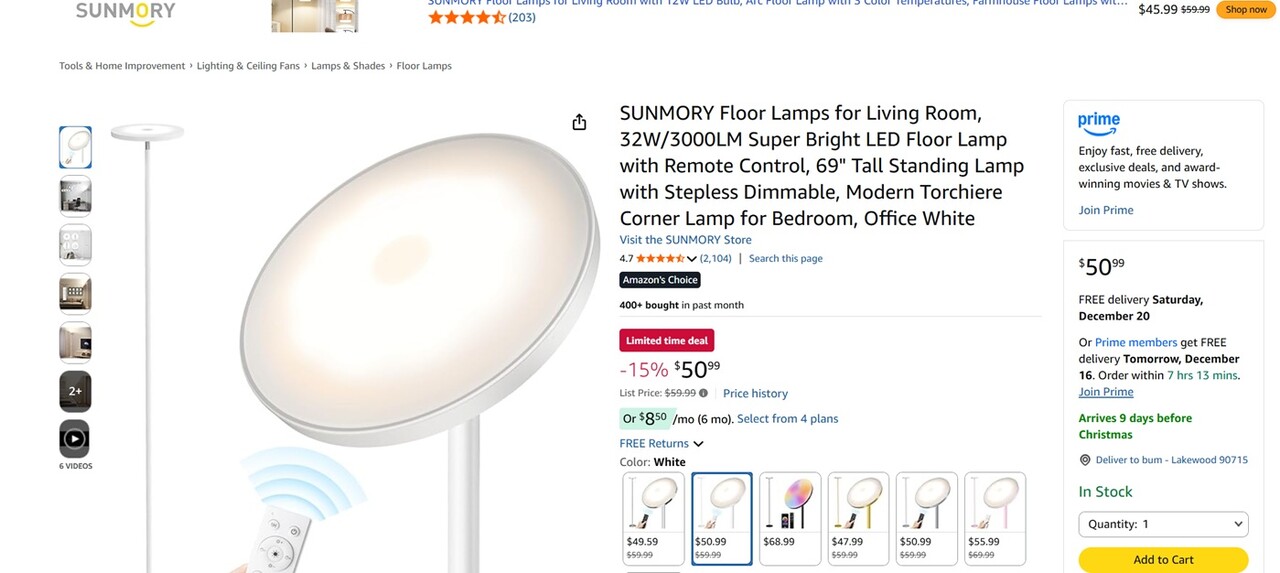Click the Prime logo
Screen dimensions: 1280x573
(x=1098, y=123)
